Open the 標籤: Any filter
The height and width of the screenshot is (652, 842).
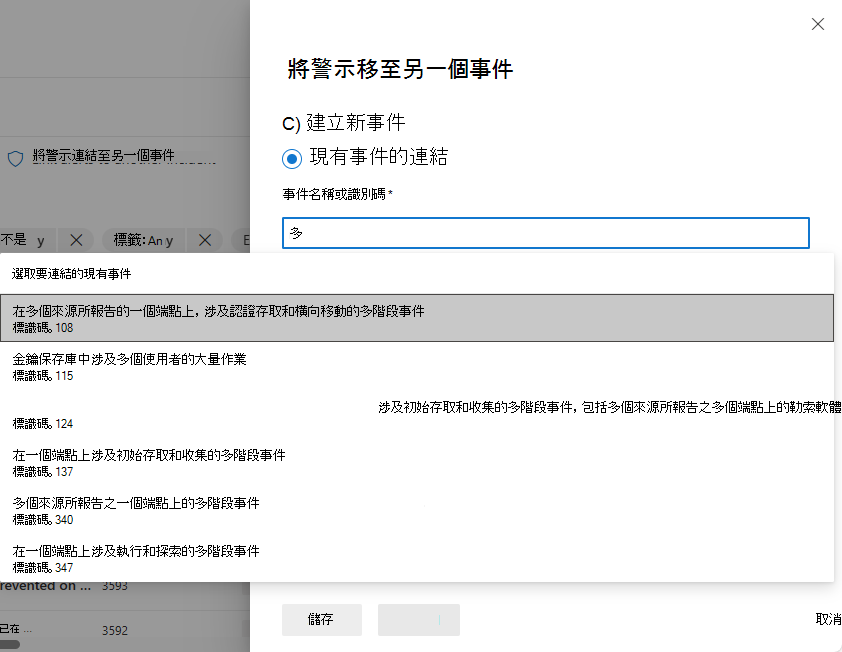tap(143, 240)
